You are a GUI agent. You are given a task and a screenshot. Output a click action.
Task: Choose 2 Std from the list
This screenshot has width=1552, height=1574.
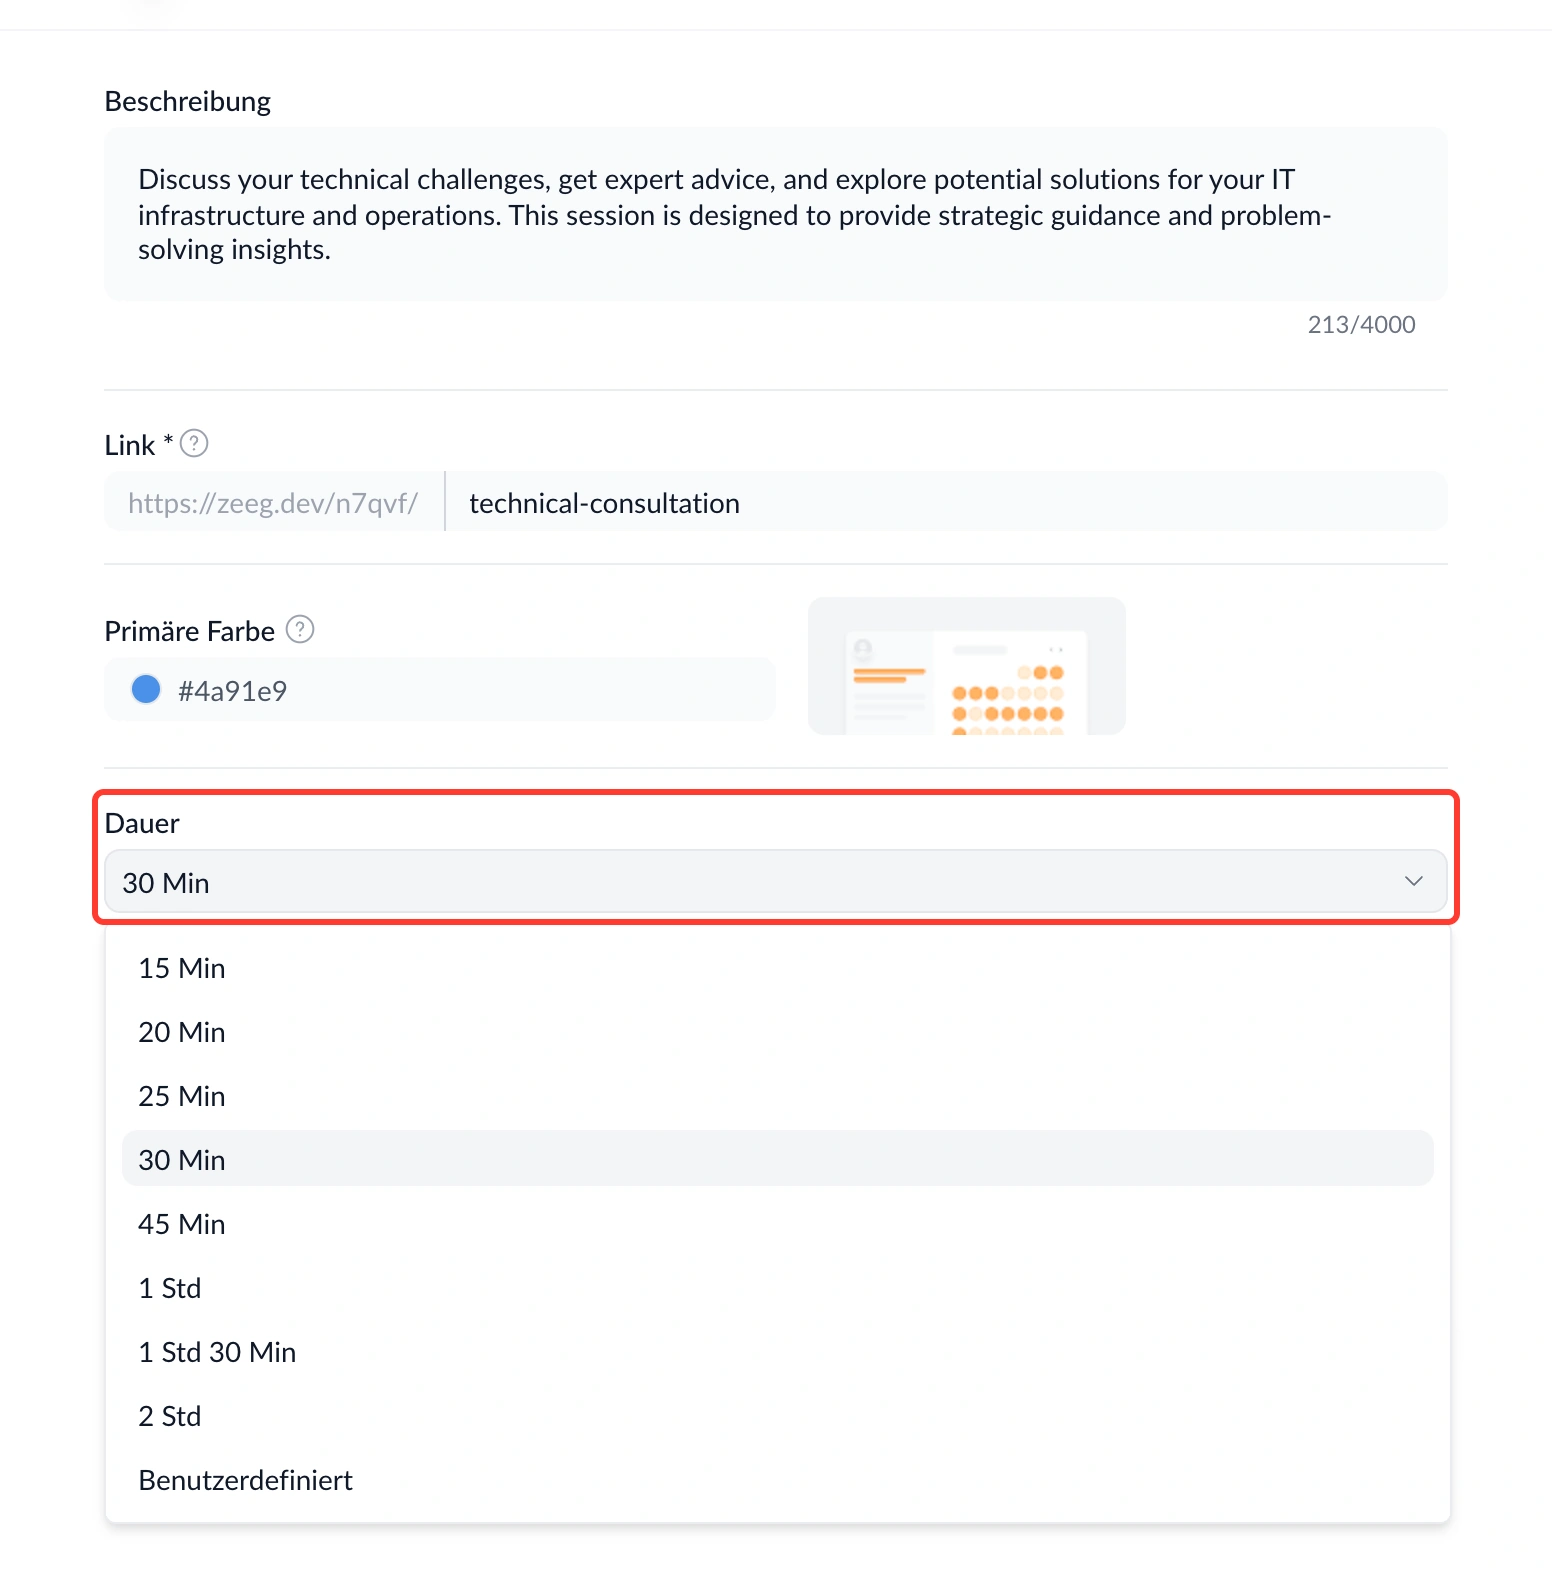point(777,1416)
